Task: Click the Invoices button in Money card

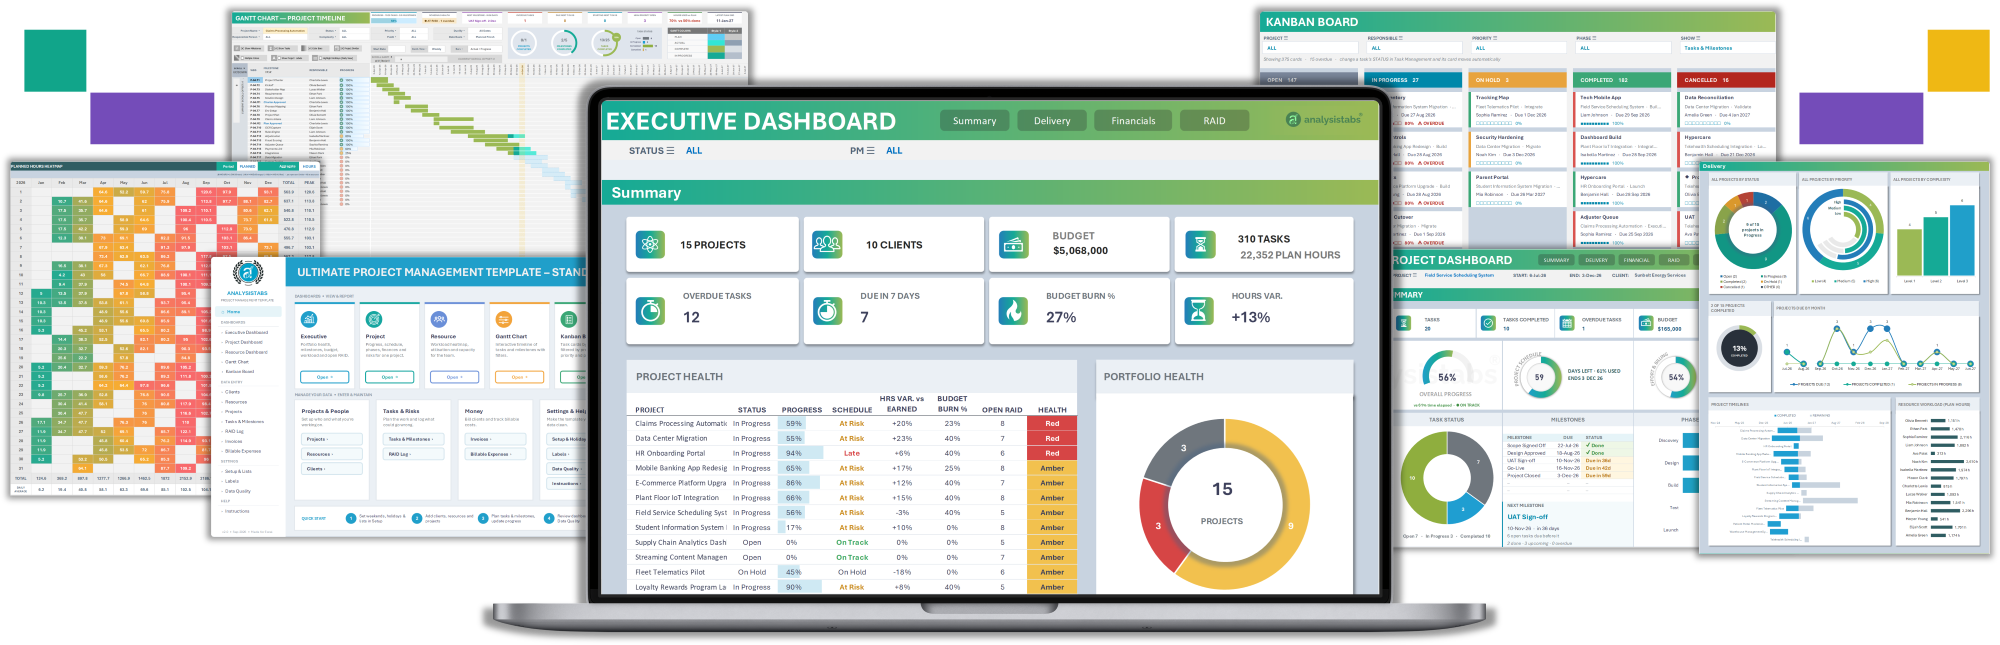Action: coord(496,439)
